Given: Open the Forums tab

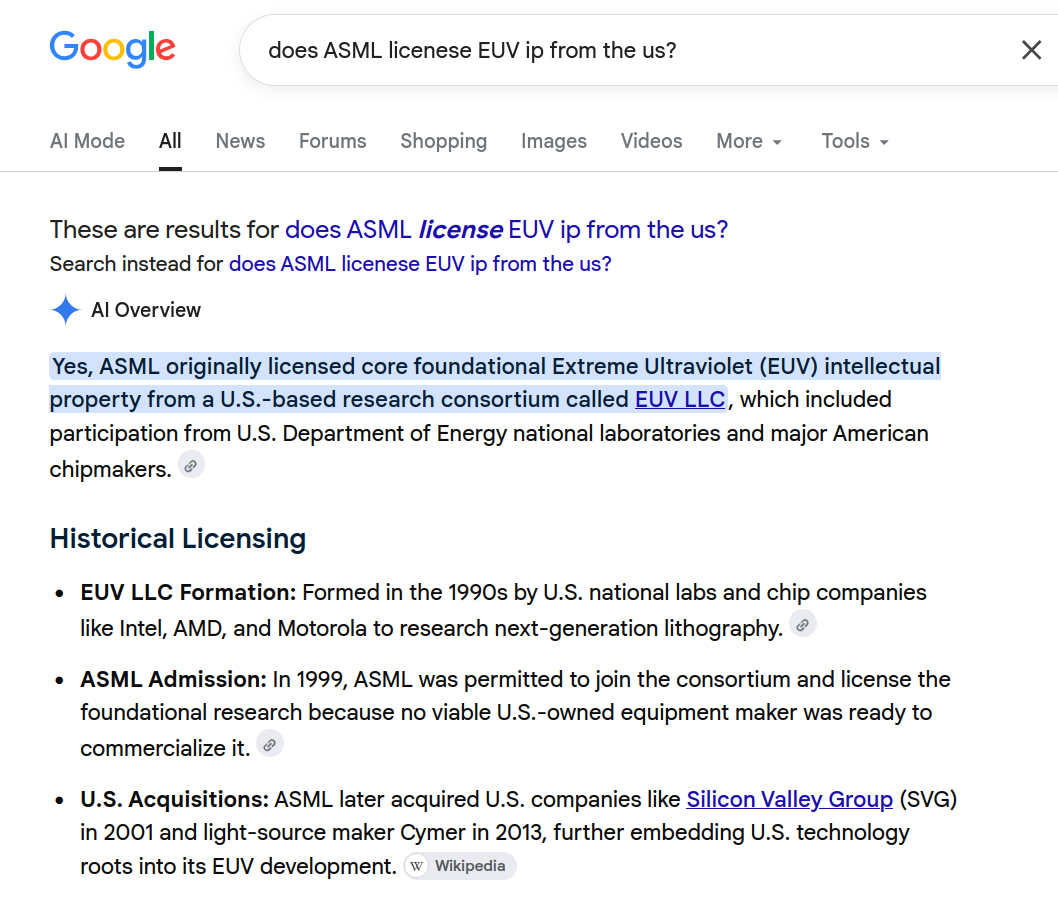Looking at the screenshot, I should (x=333, y=141).
